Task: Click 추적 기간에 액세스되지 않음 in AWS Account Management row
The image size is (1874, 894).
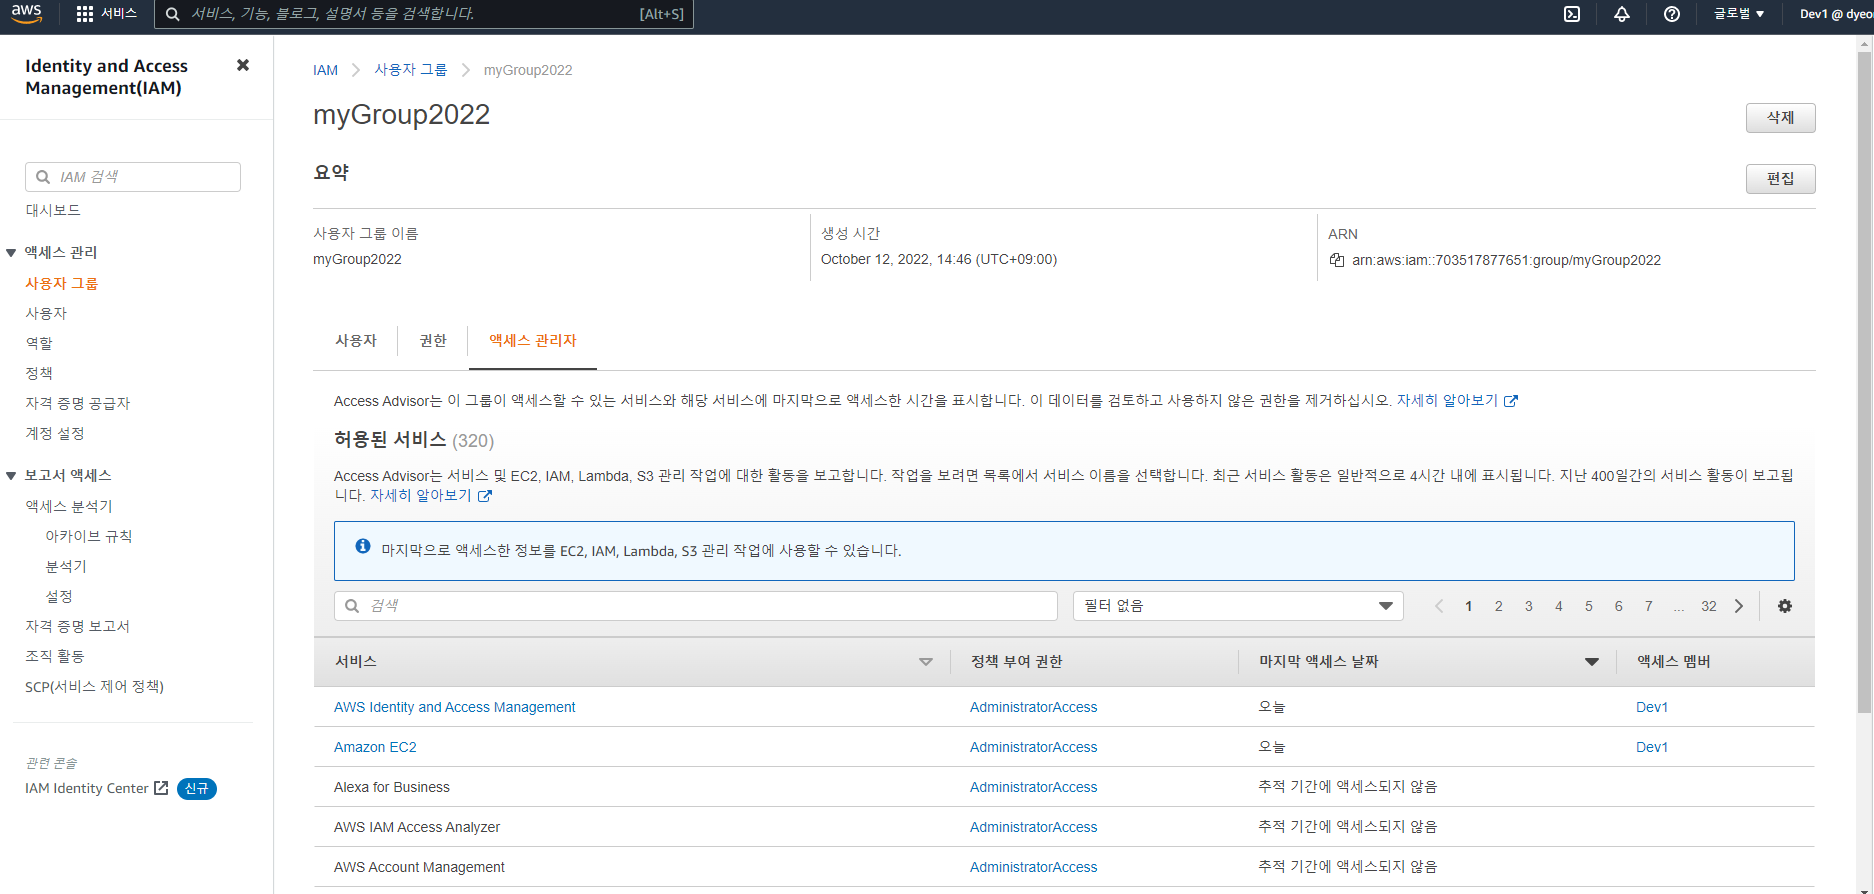Action: click(x=1347, y=867)
